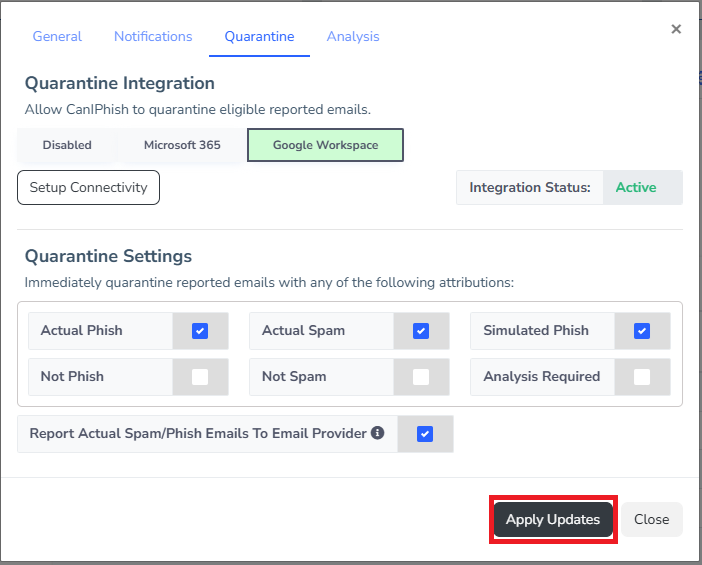Choose Microsoft 365 integration

click(x=182, y=145)
